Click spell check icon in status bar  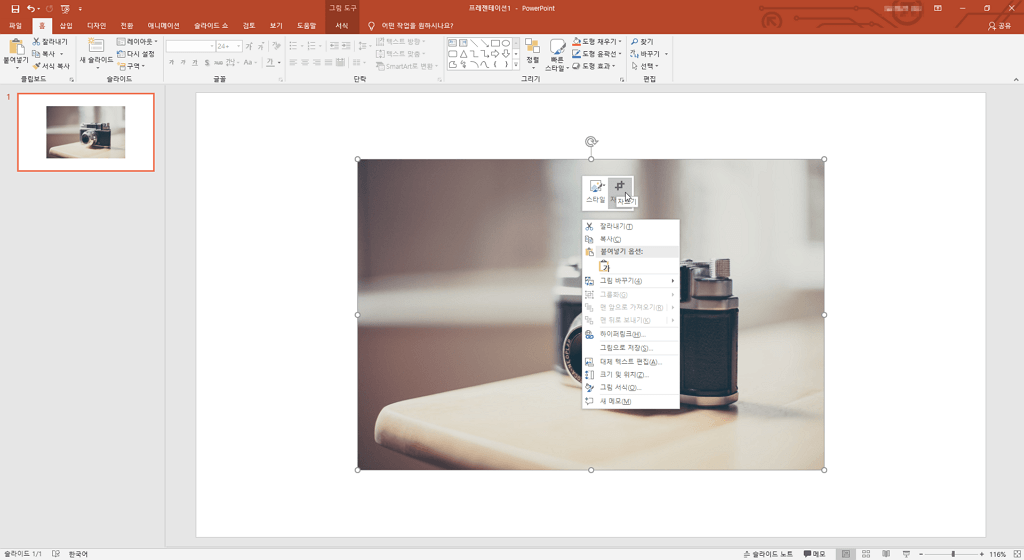pos(56,554)
